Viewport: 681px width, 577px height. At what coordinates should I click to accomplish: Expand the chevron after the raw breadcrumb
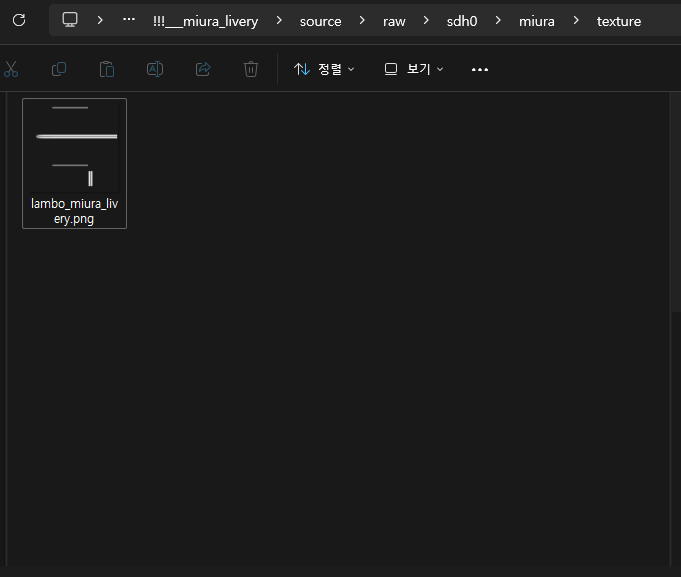pyautogui.click(x=426, y=20)
